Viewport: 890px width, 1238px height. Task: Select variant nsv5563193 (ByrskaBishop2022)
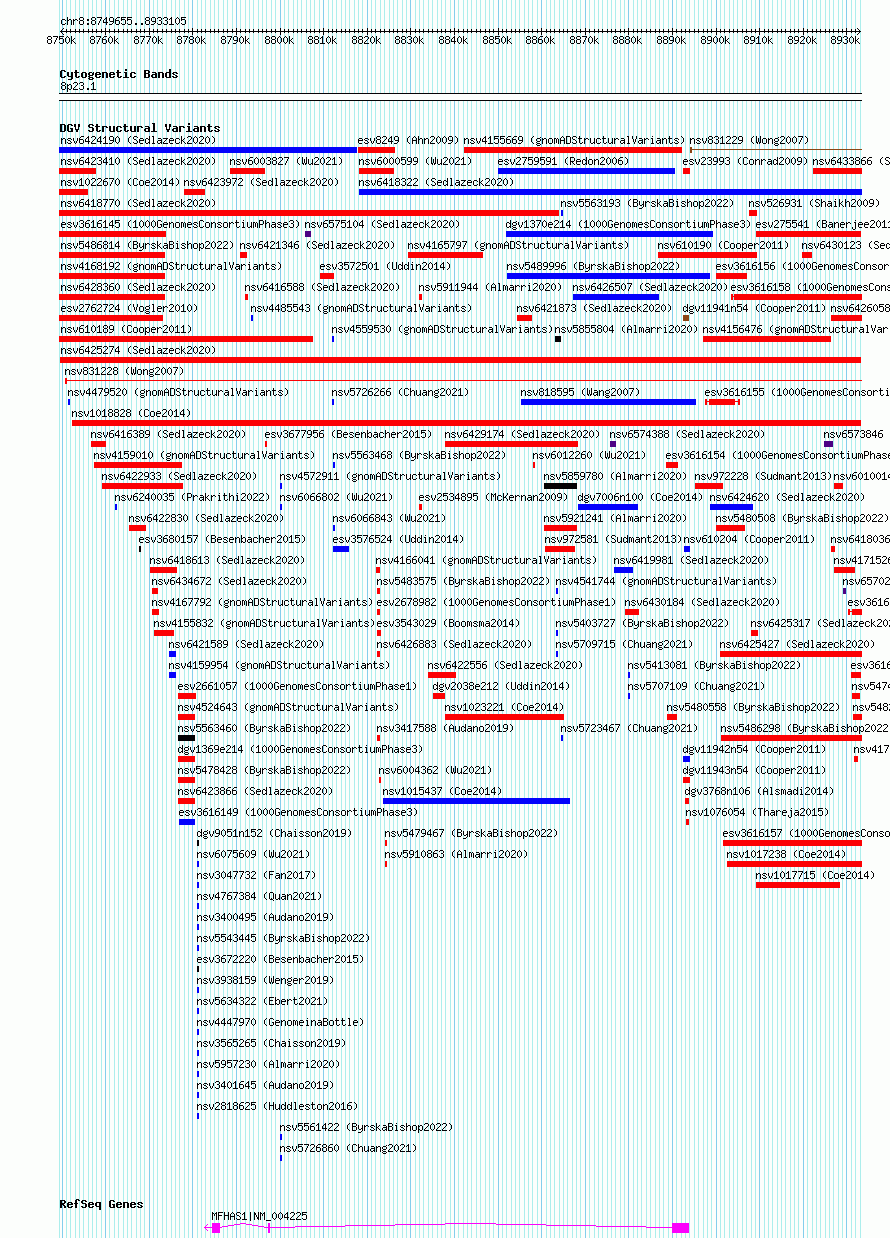646,203
